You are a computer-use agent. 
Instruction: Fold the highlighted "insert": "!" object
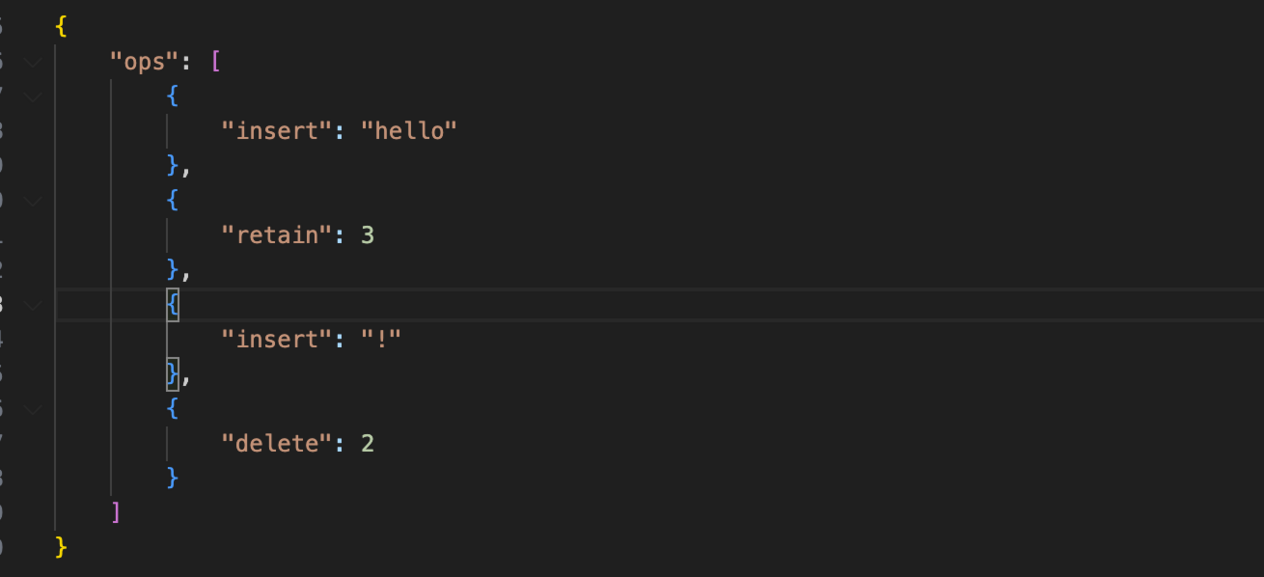tap(35, 304)
